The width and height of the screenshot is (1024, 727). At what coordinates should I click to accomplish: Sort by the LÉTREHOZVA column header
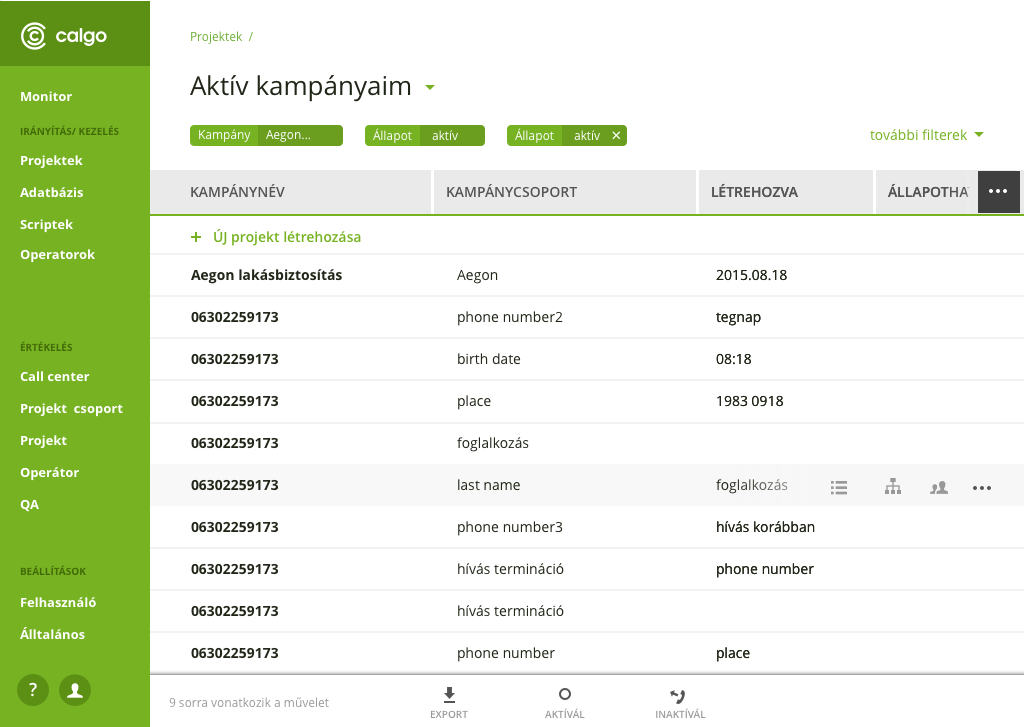754,192
